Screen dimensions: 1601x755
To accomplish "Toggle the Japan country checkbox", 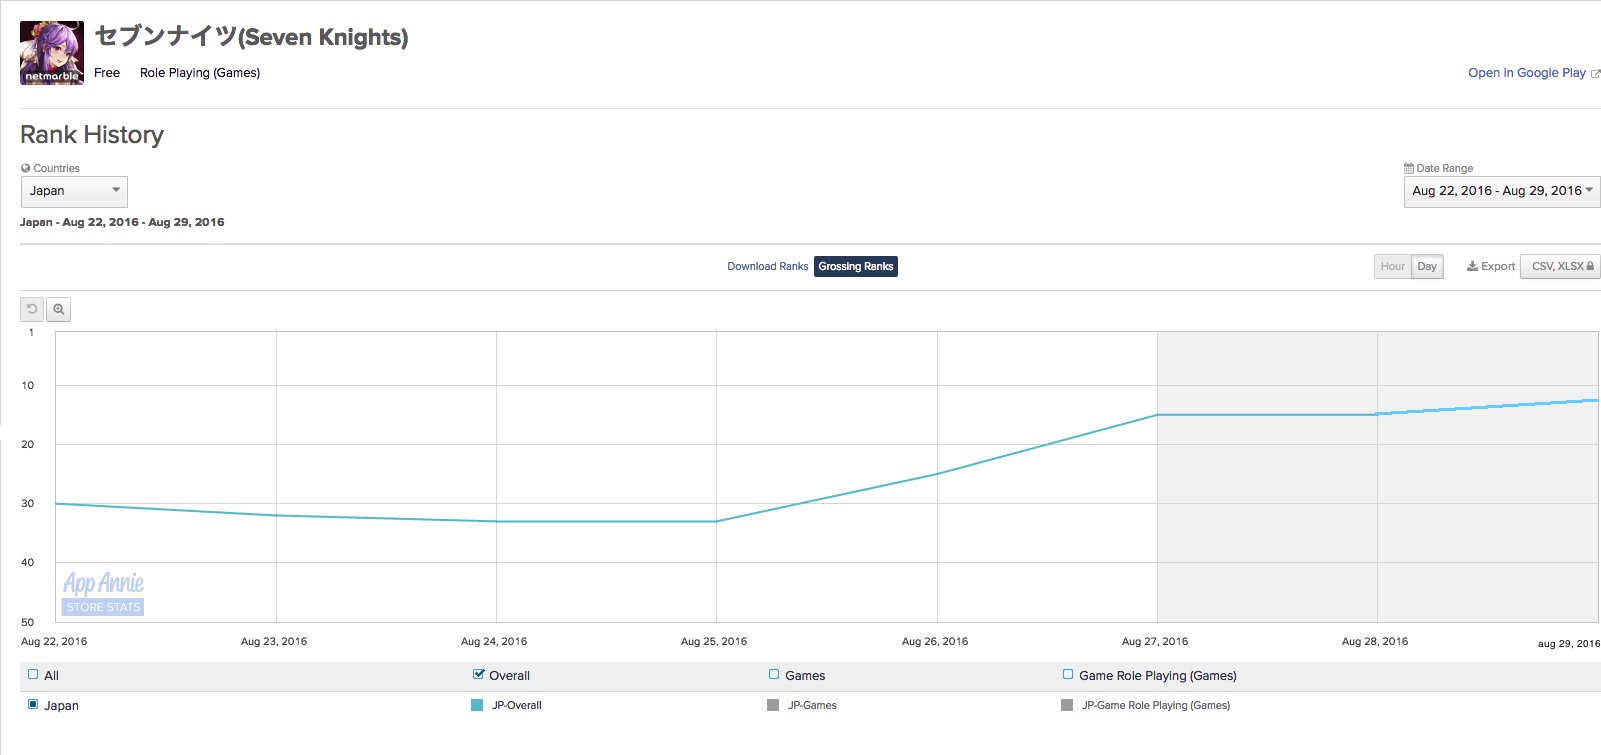I will point(33,705).
